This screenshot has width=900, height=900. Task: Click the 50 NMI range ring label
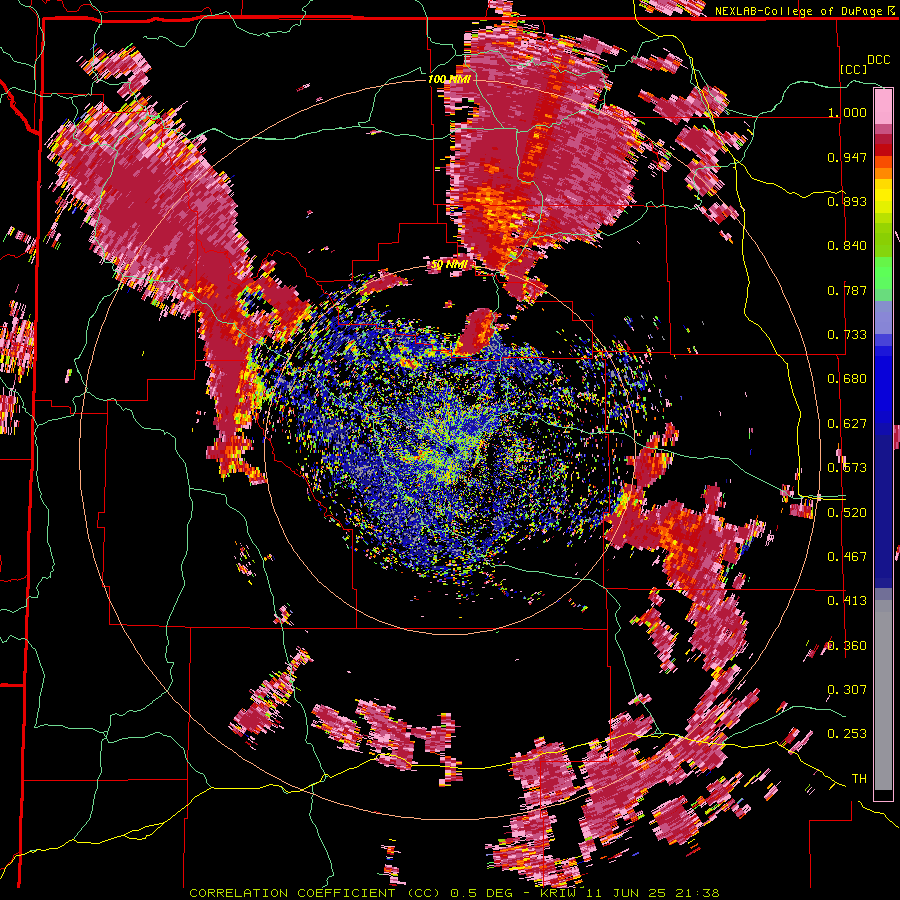(x=450, y=265)
